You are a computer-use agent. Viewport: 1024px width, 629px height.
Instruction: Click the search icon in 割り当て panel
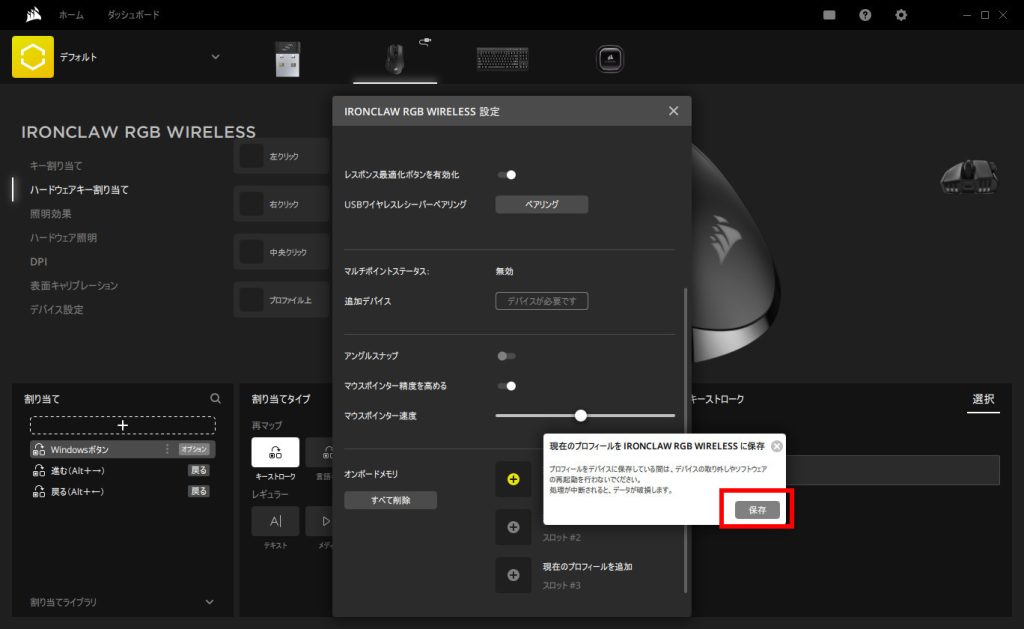[x=216, y=398]
